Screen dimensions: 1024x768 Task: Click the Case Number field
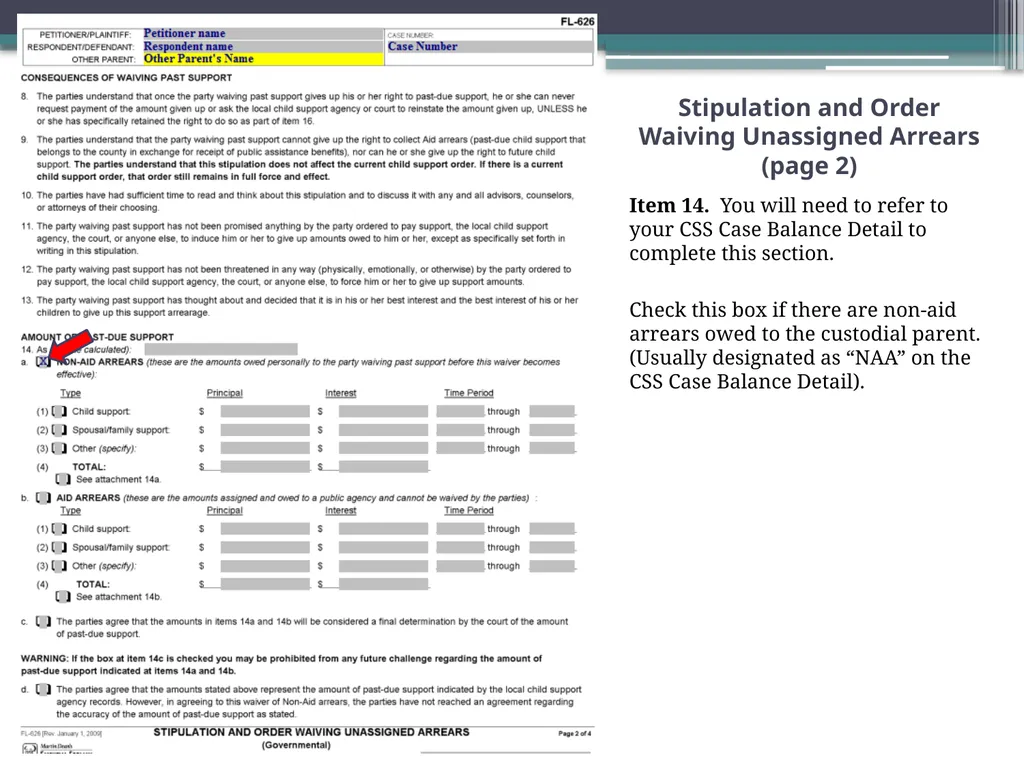click(x=488, y=46)
